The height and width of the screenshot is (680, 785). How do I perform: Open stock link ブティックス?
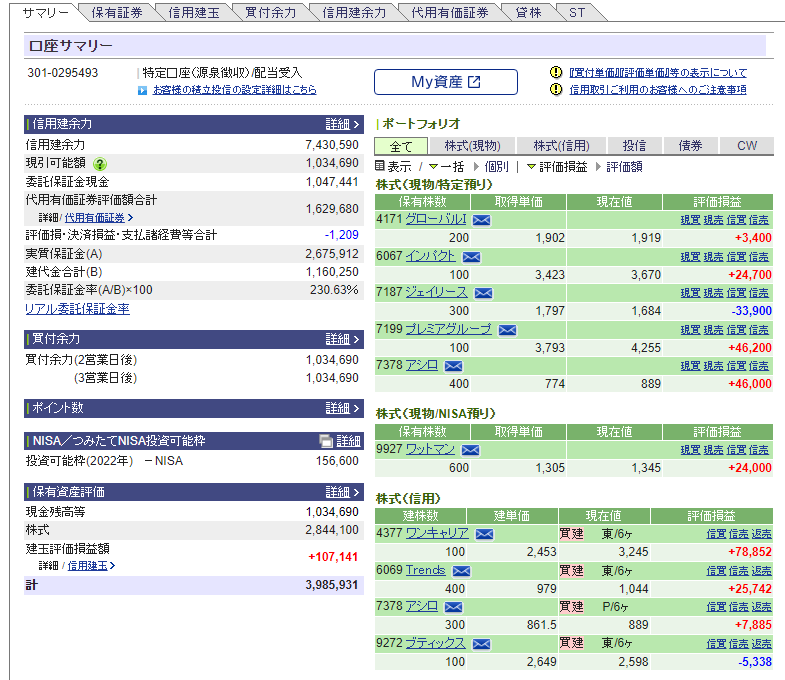click(436, 643)
